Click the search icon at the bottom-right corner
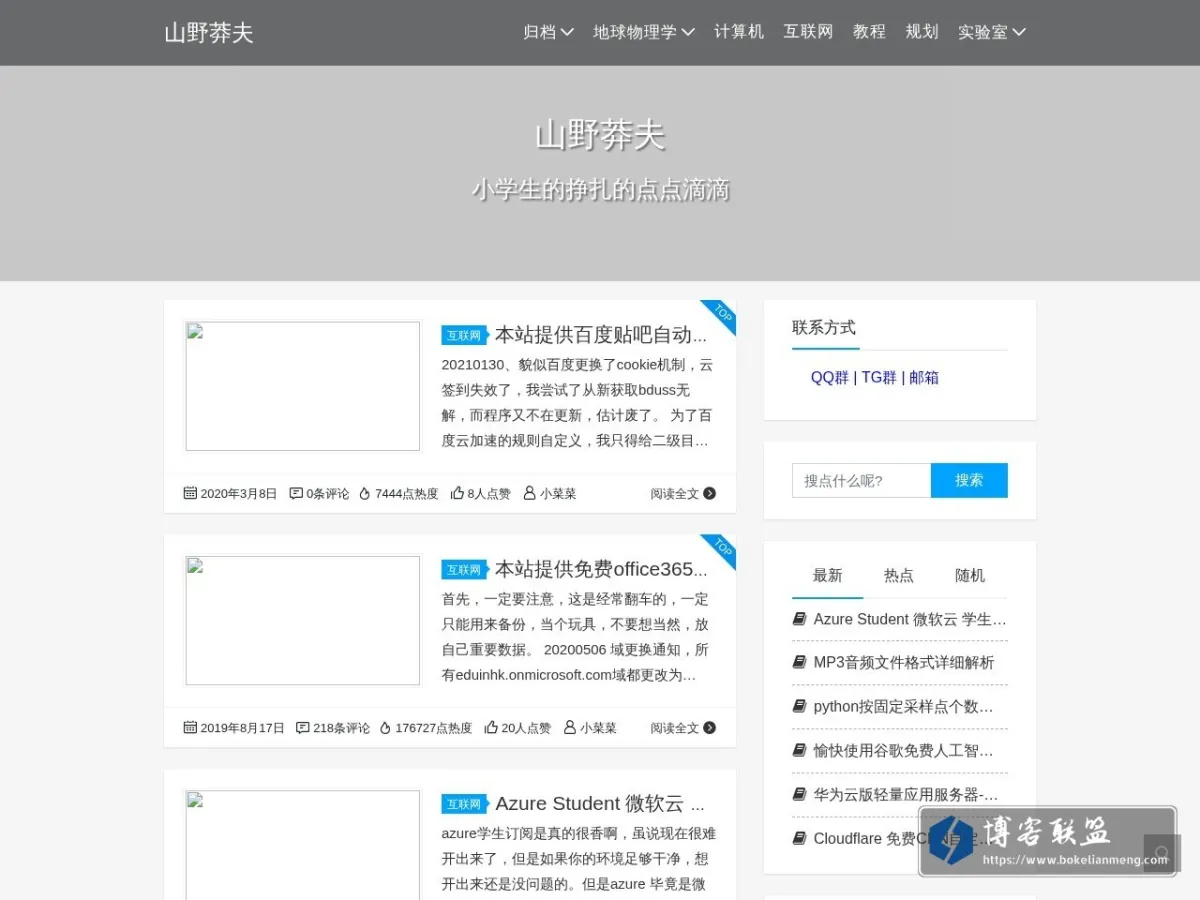This screenshot has height=900, width=1200. pyautogui.click(x=1162, y=854)
